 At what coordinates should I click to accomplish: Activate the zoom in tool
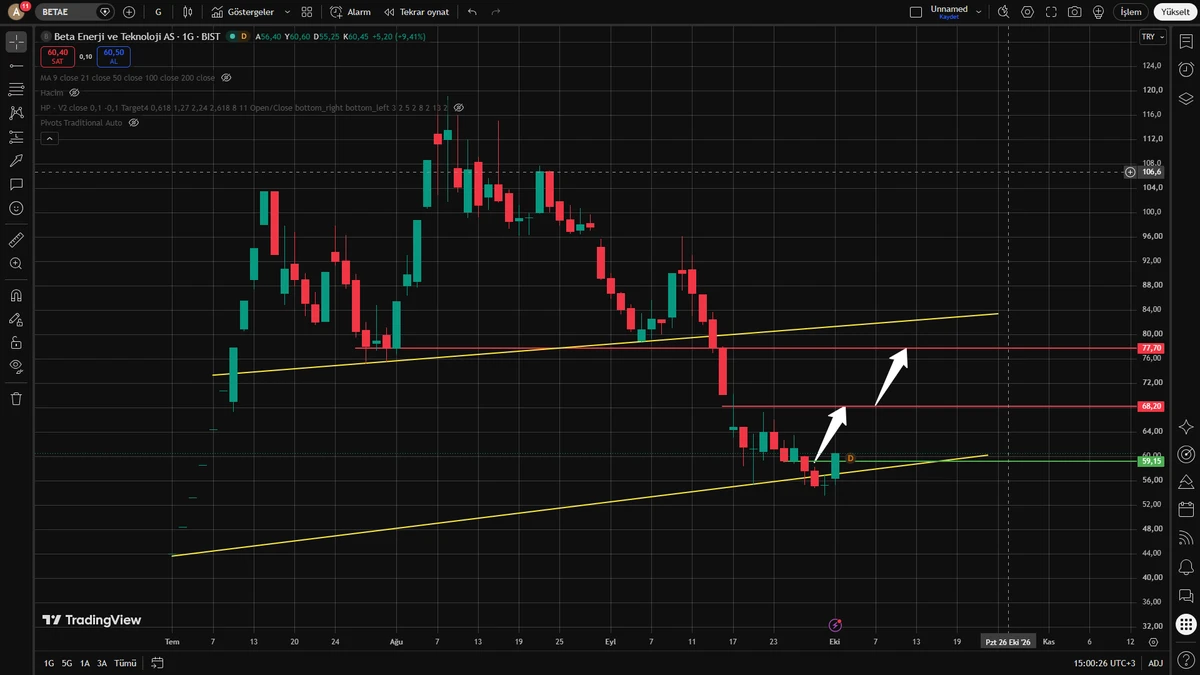coord(16,264)
